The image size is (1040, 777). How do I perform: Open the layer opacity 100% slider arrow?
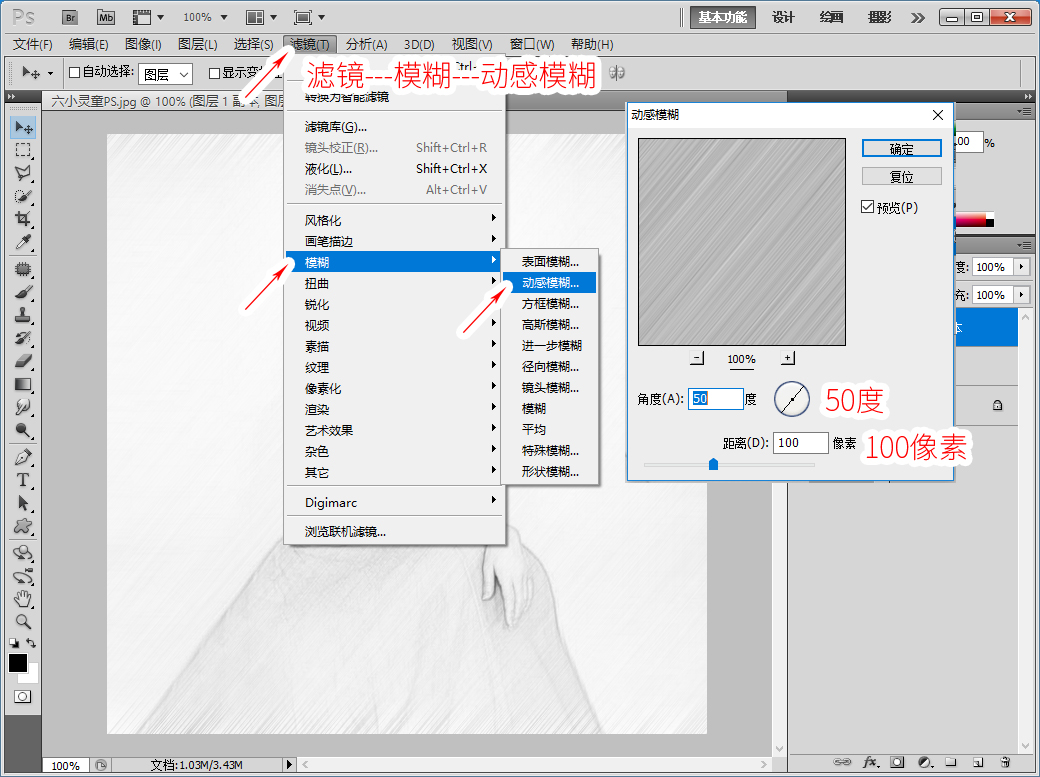(x=1021, y=267)
